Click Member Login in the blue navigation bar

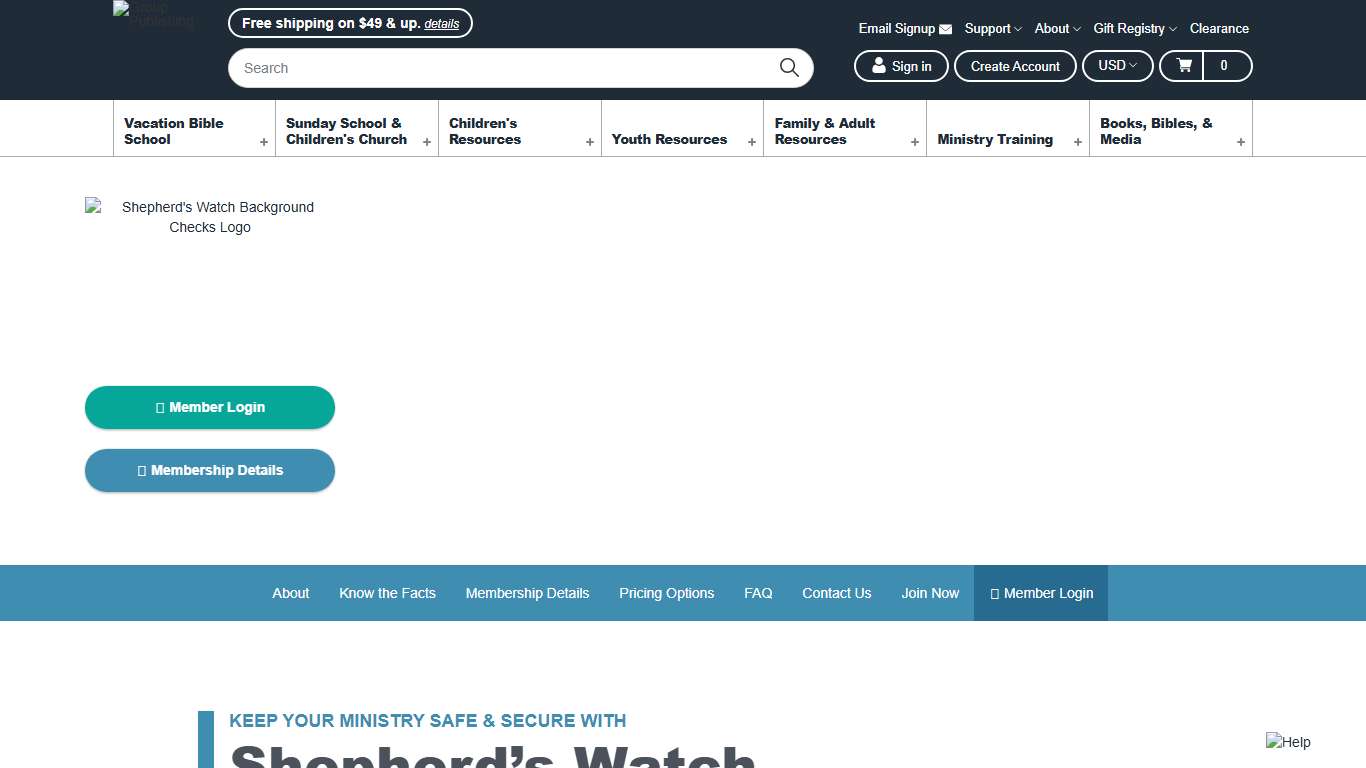[x=1041, y=593]
